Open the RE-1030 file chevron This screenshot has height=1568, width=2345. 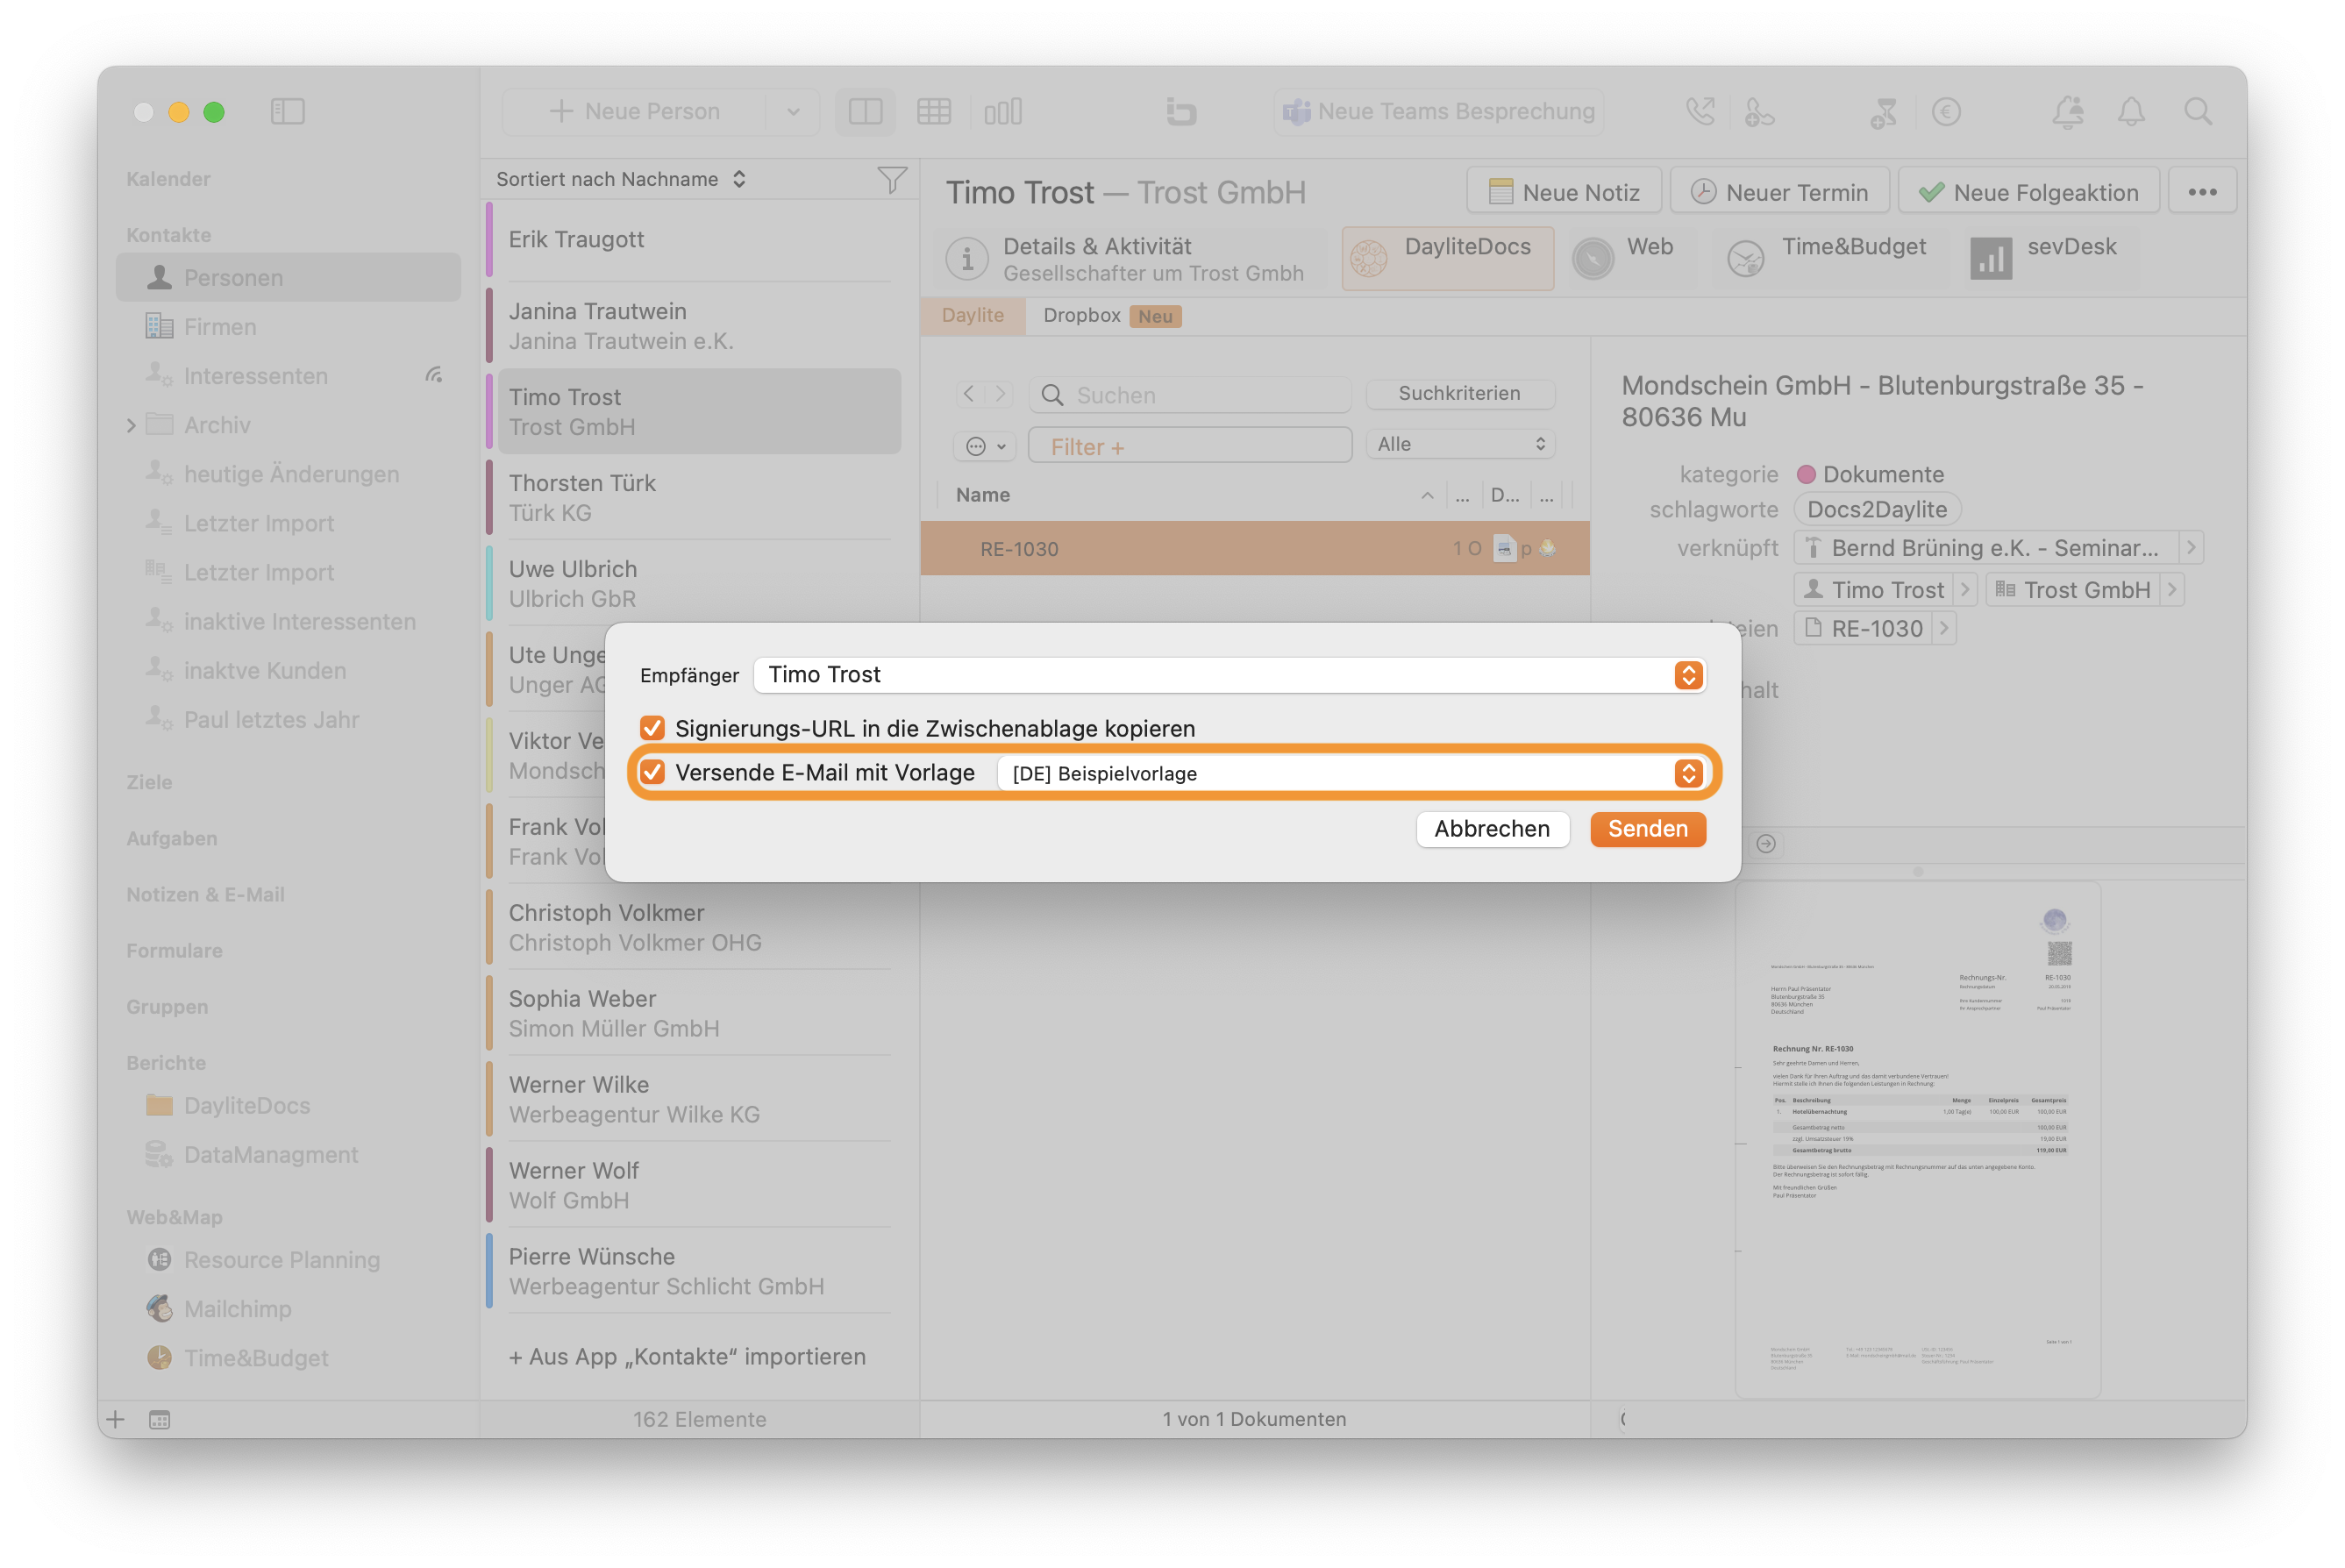[x=1943, y=628]
